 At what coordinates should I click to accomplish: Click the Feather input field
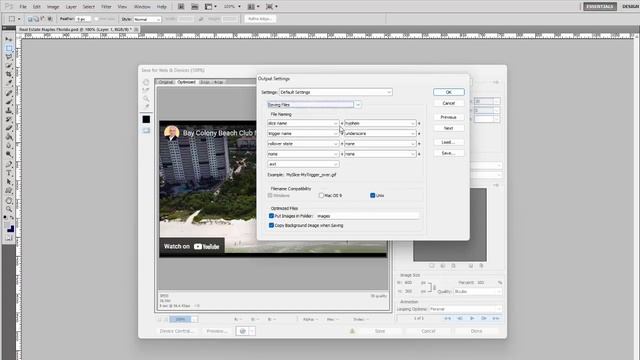click(83, 19)
